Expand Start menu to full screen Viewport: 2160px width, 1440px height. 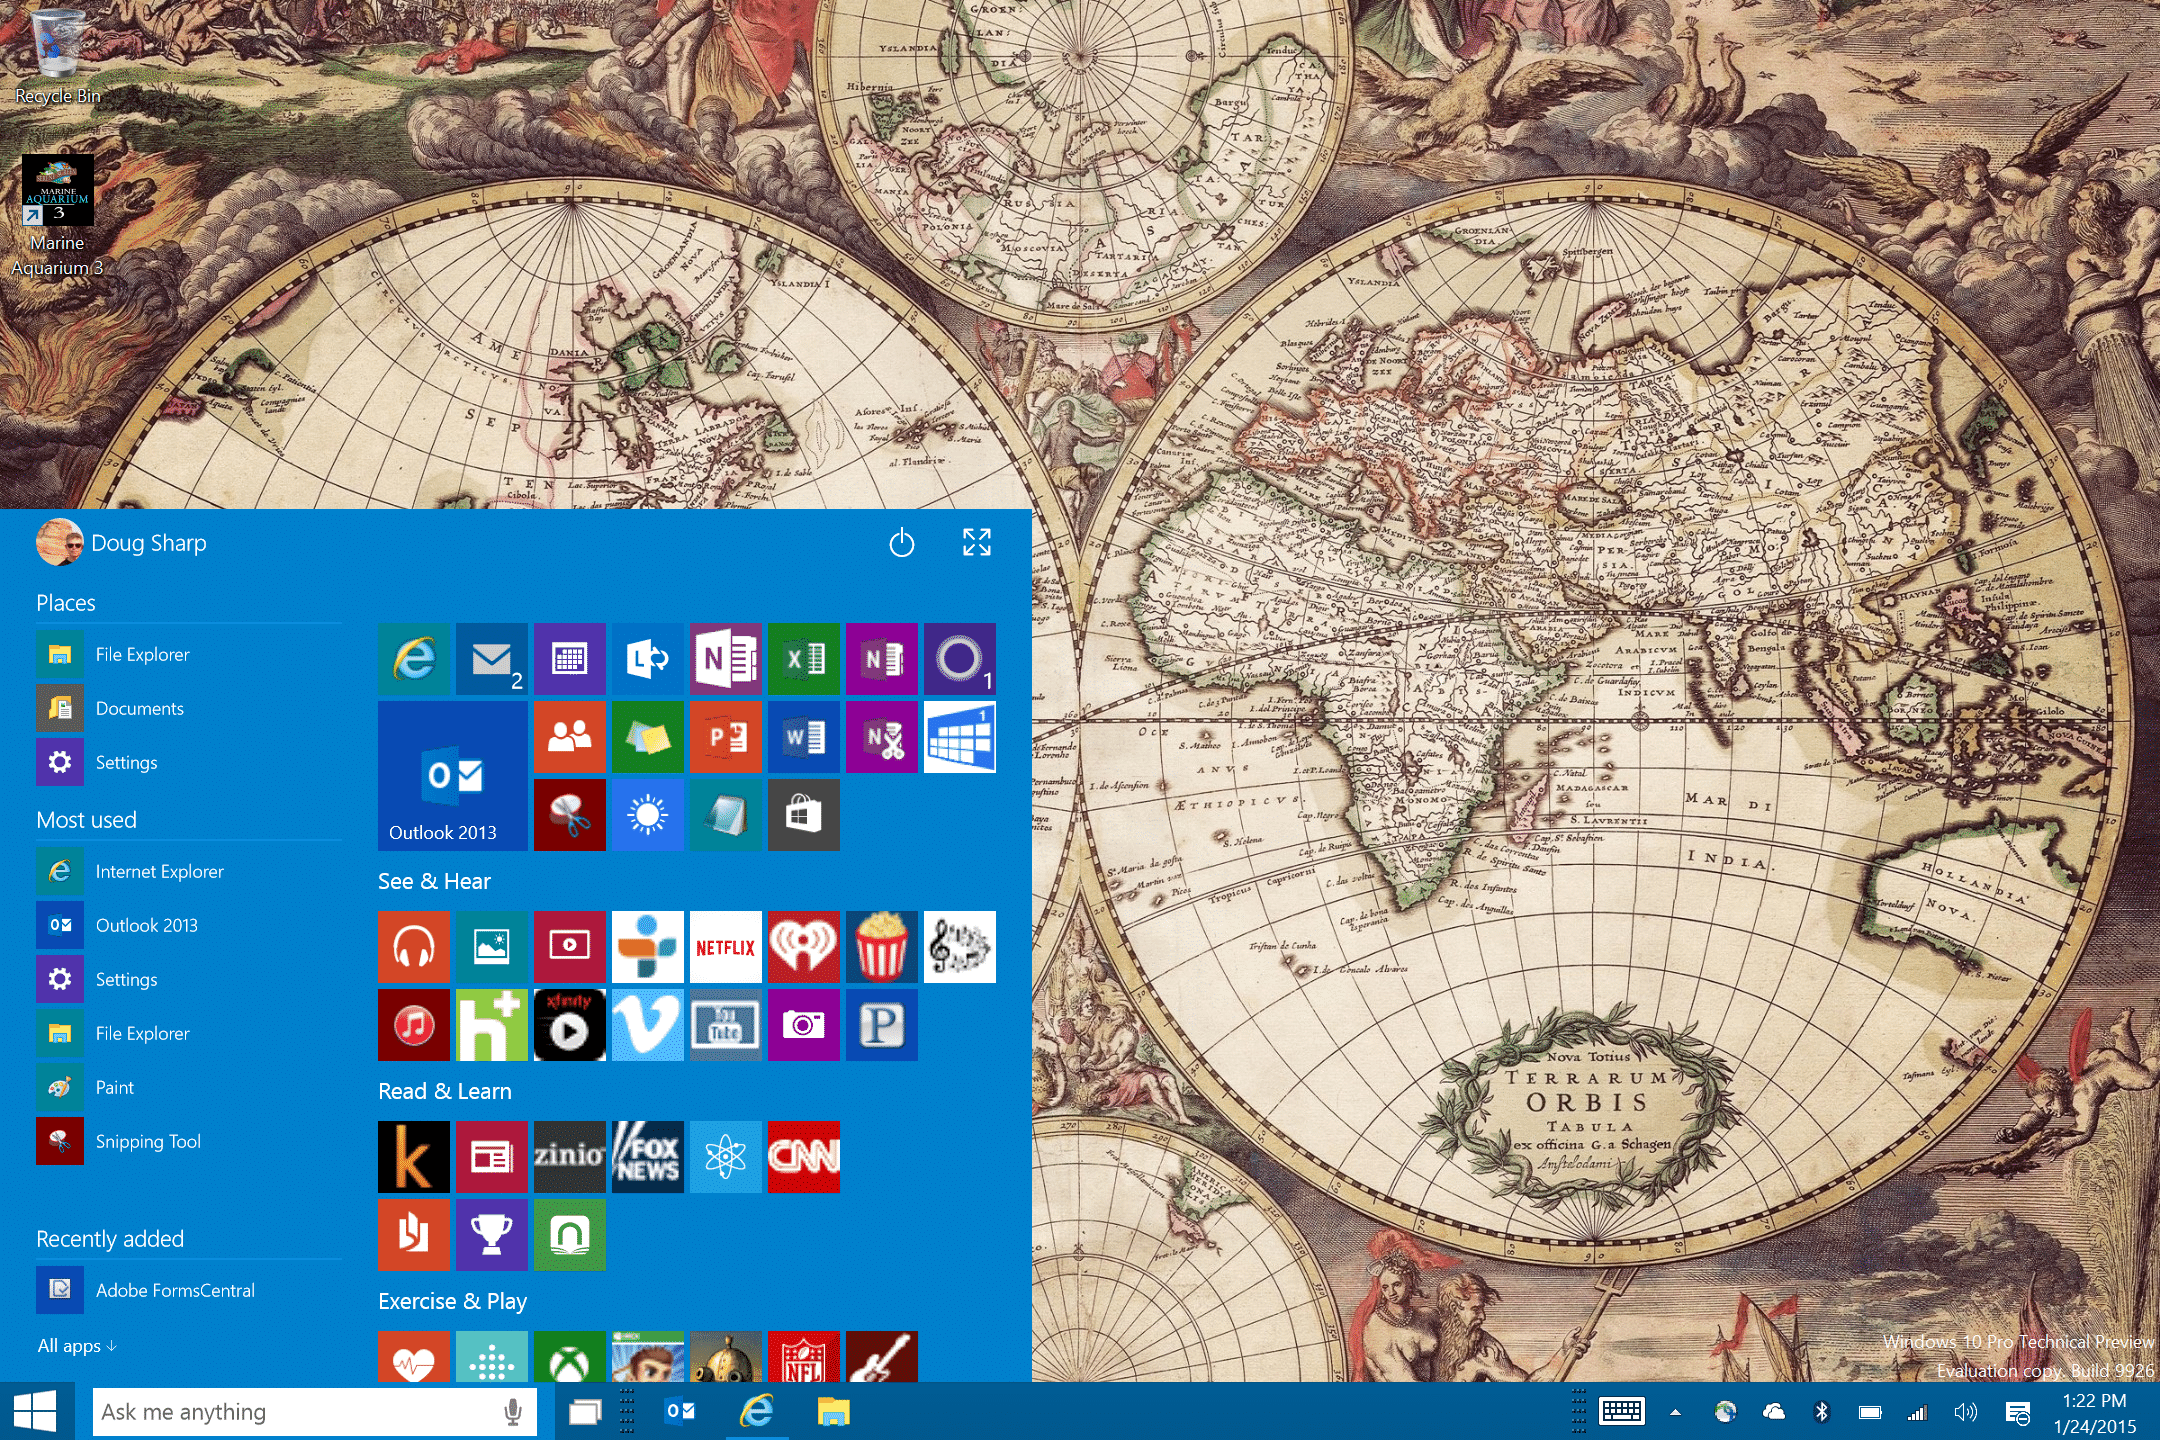tap(977, 542)
